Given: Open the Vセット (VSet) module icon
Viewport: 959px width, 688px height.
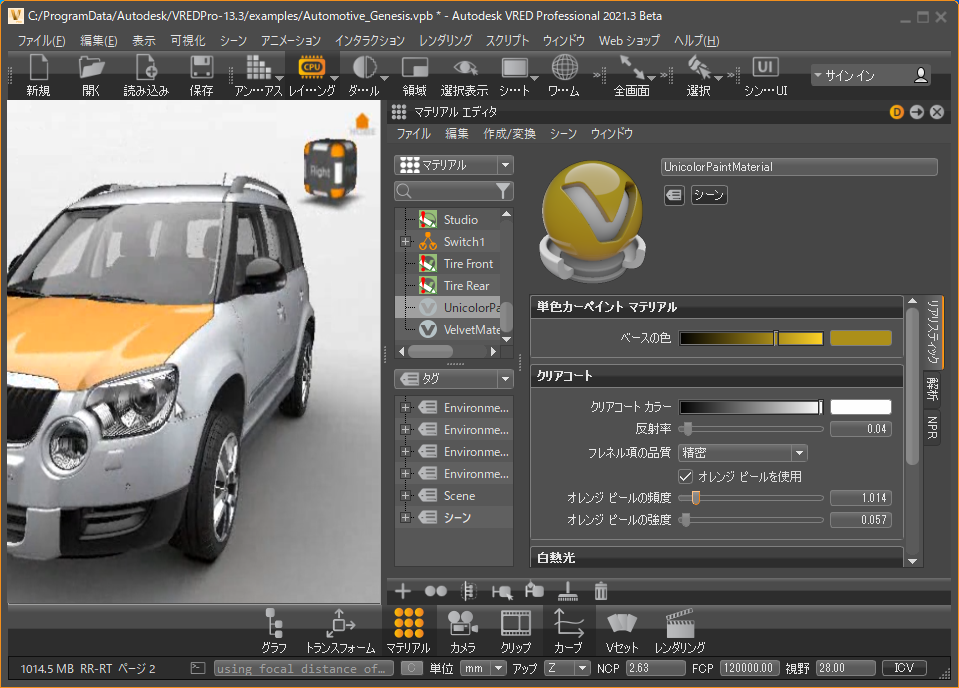Looking at the screenshot, I should pos(622,624).
